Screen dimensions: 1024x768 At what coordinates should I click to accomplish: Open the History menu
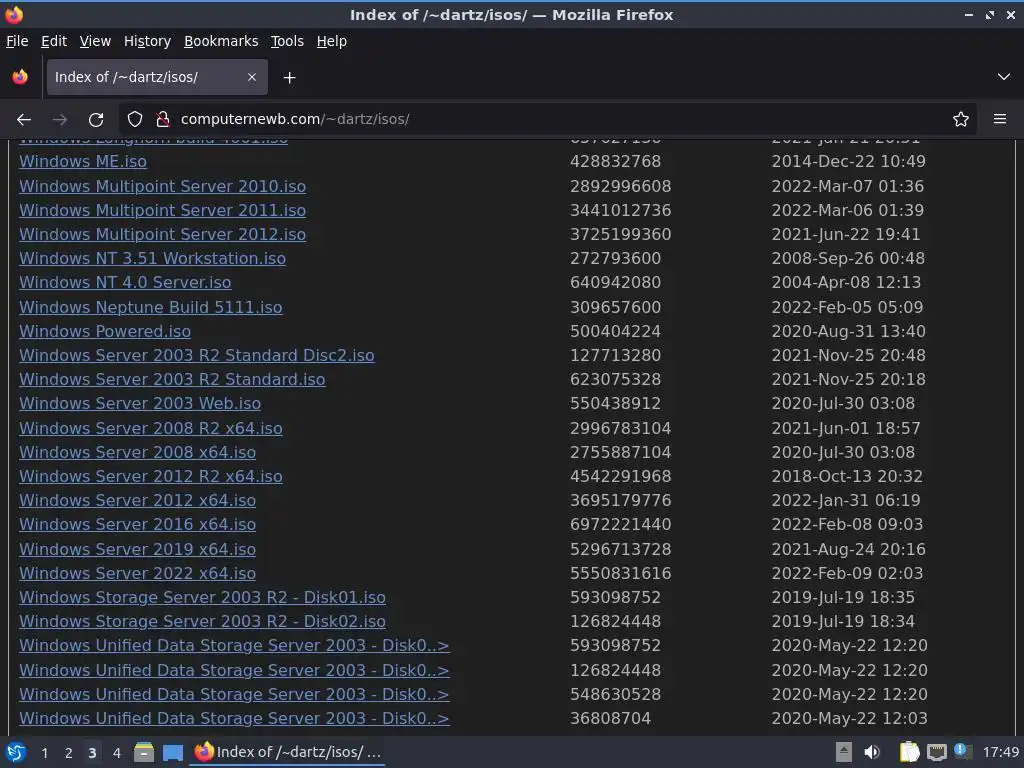click(x=147, y=41)
